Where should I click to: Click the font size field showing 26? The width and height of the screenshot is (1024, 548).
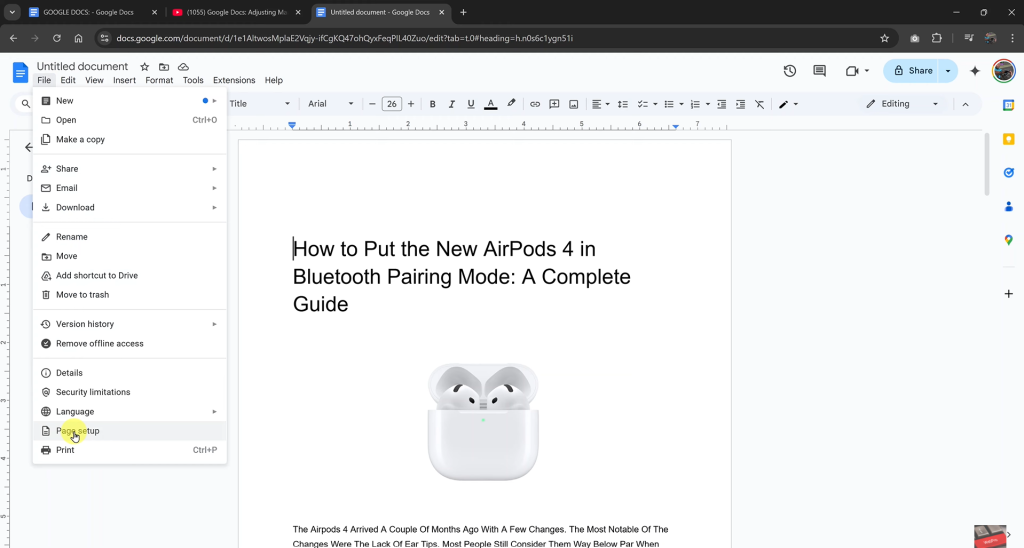(391, 104)
